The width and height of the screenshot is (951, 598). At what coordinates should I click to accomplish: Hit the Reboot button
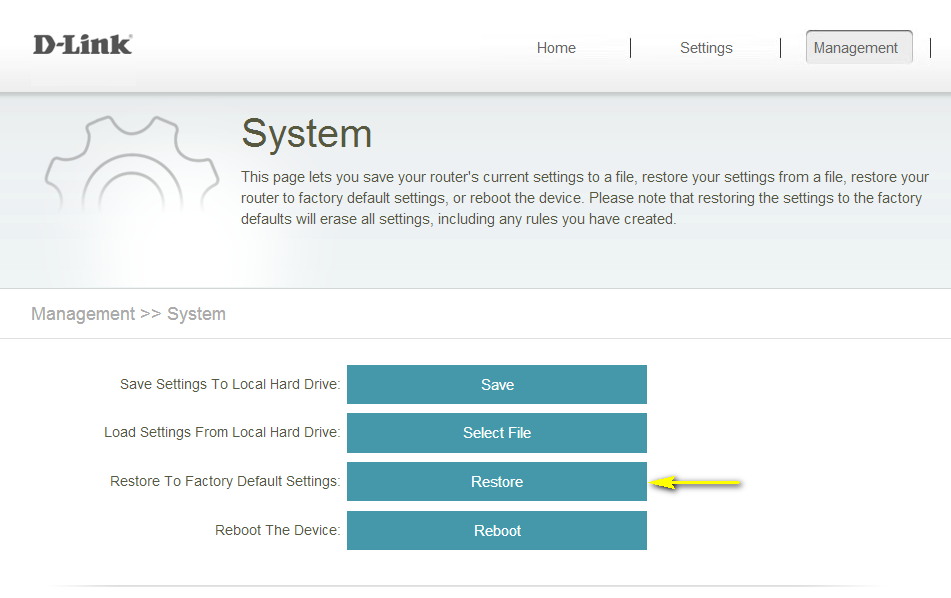[x=497, y=531]
